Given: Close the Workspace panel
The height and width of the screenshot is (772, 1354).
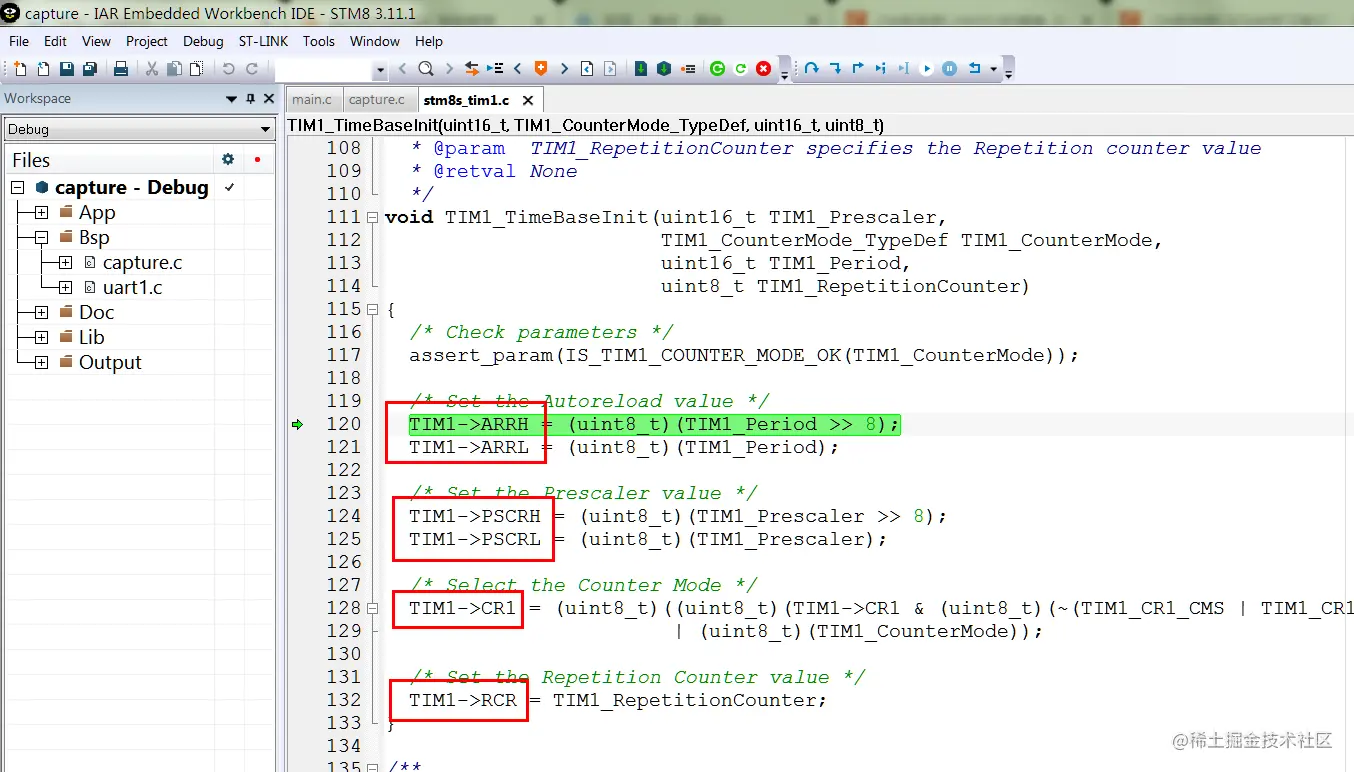Looking at the screenshot, I should (268, 98).
